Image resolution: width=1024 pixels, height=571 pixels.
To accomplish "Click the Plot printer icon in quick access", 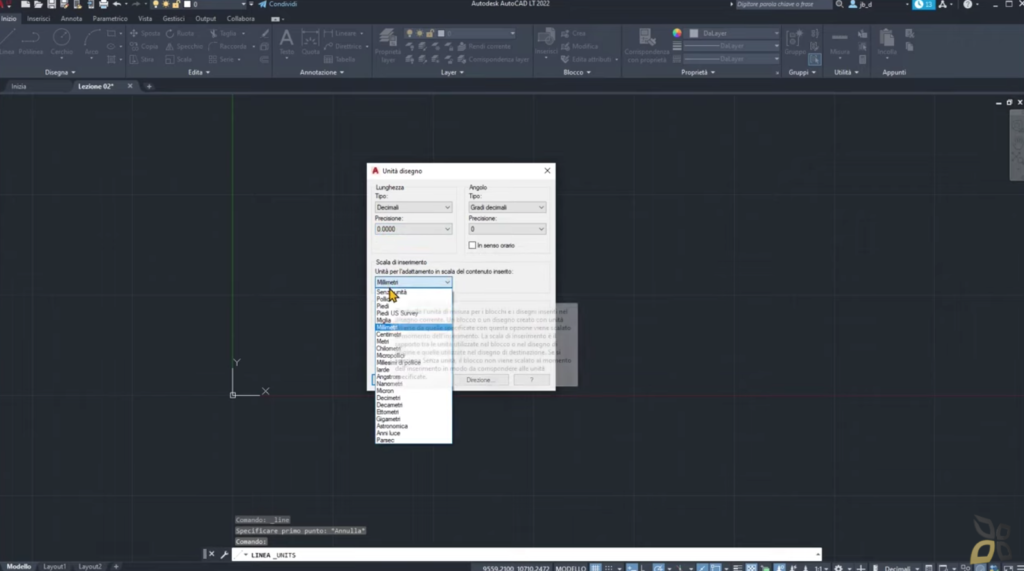I will coord(103,5).
